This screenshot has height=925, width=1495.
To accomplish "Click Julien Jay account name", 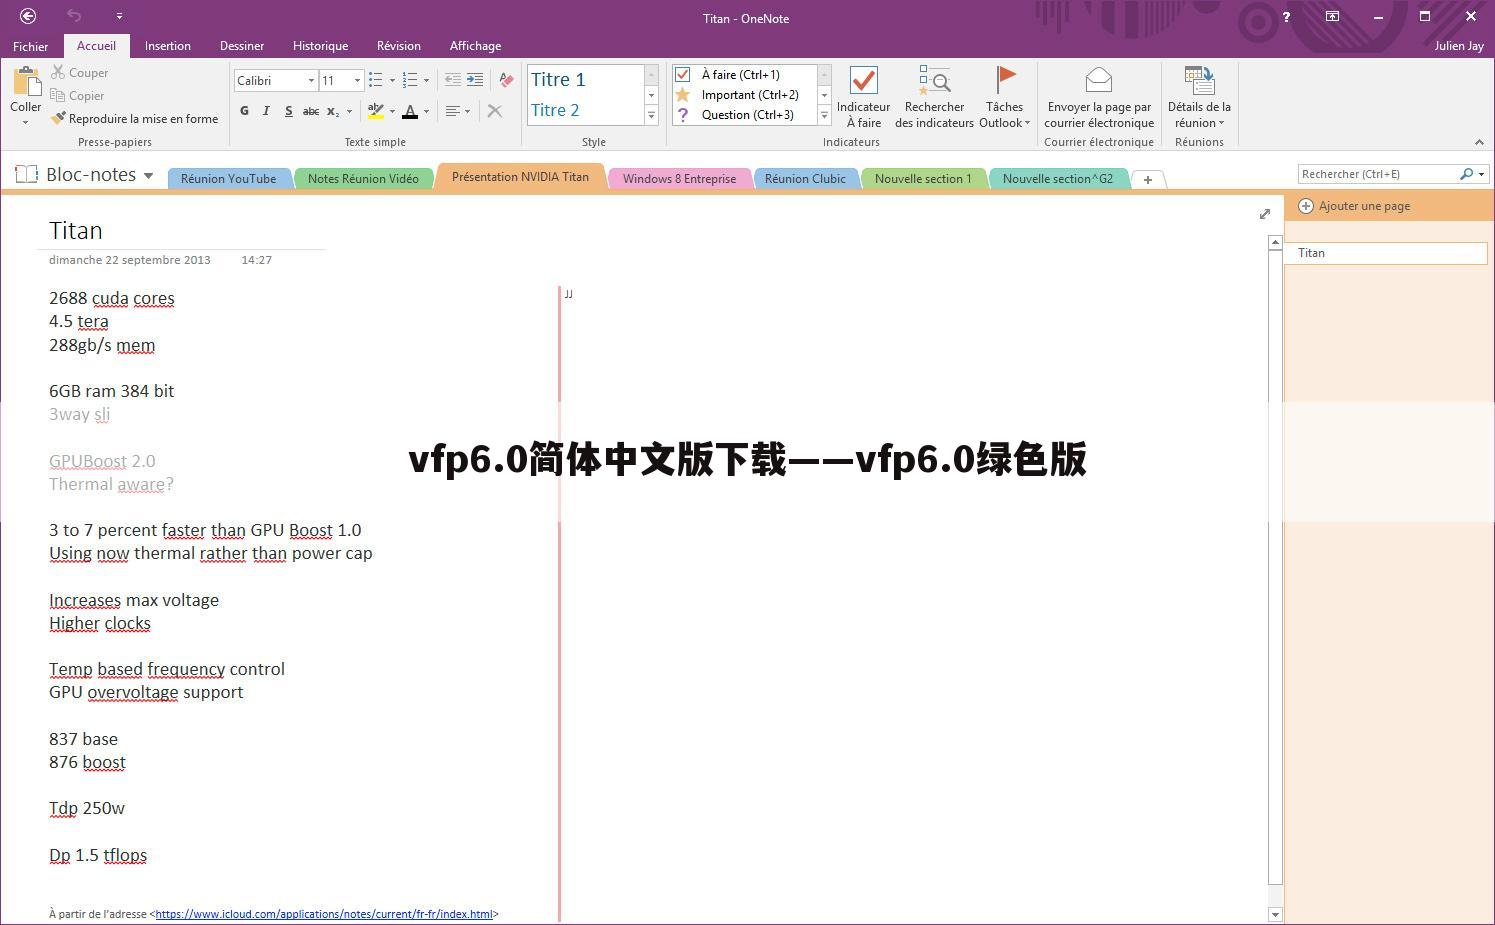I will tap(1458, 46).
